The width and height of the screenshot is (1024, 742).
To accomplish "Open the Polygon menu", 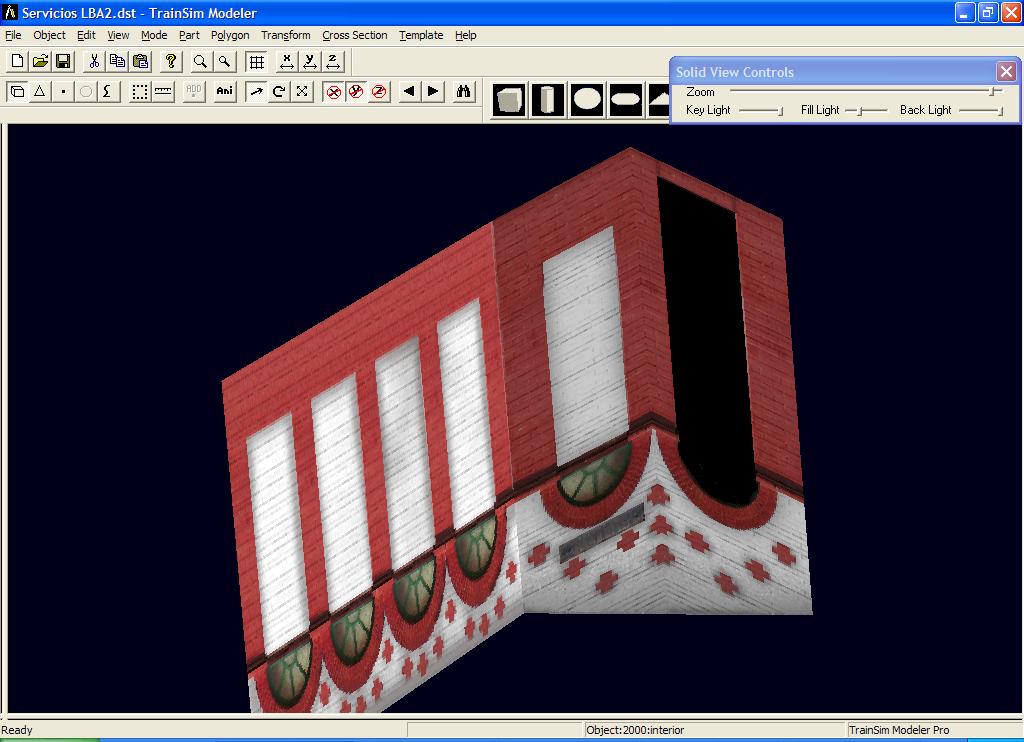I will click(230, 35).
